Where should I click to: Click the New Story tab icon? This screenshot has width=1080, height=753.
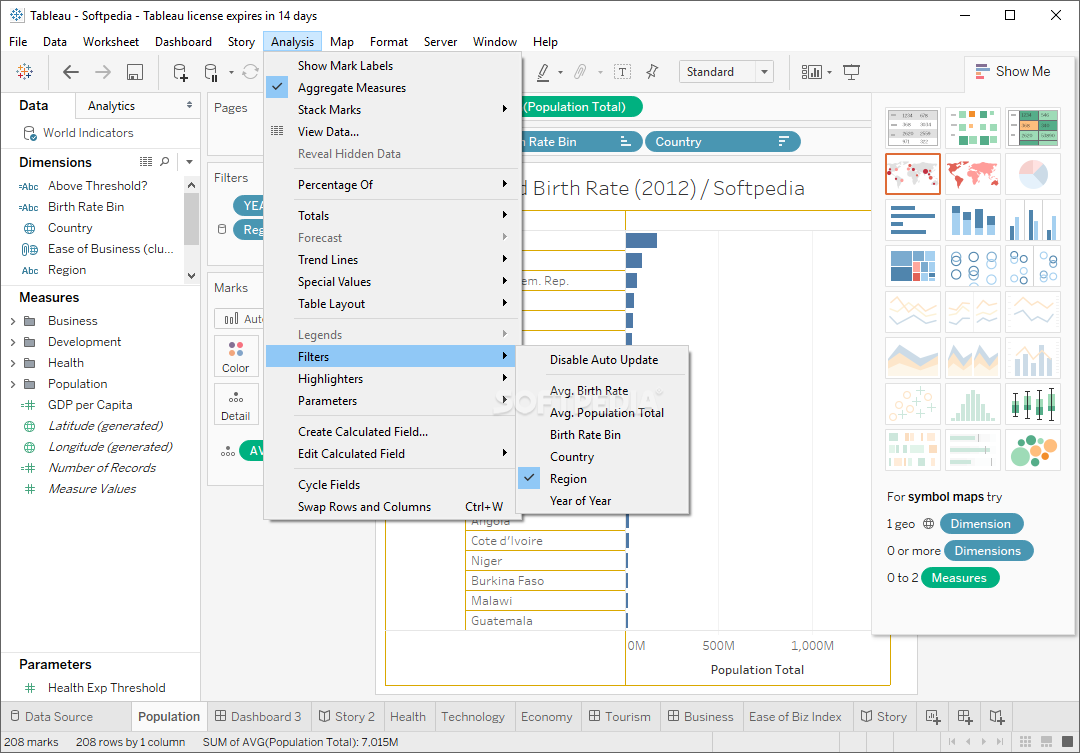point(997,716)
